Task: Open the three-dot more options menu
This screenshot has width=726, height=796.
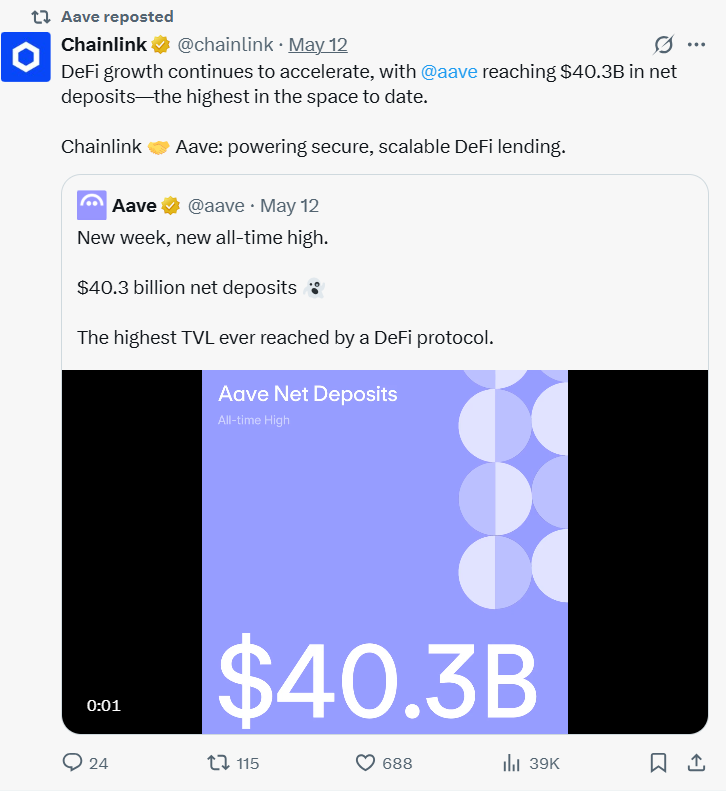Action: 697,45
